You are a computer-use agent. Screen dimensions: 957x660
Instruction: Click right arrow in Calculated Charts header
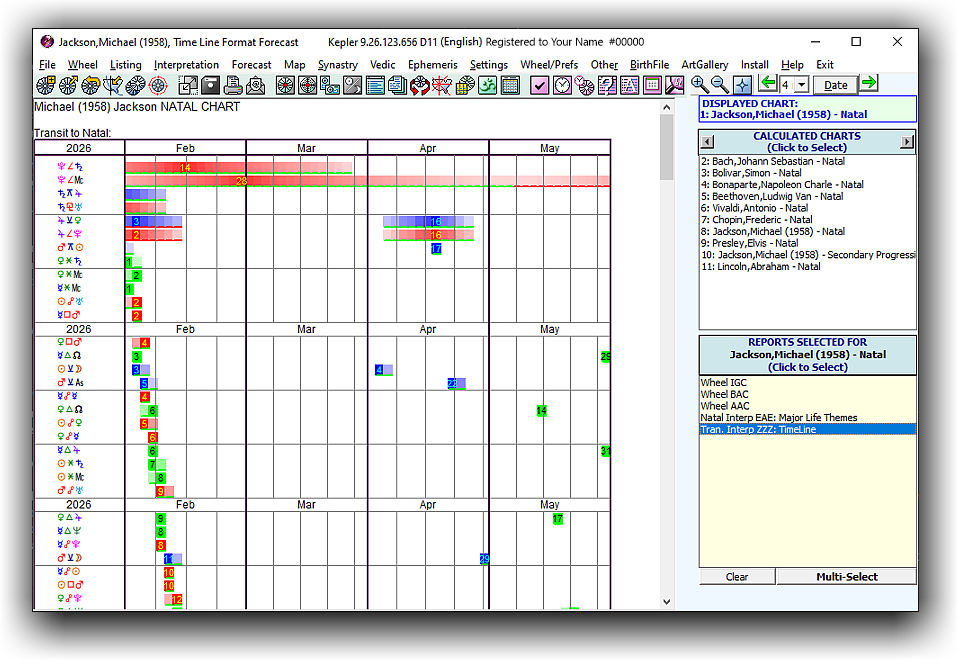tap(907, 142)
